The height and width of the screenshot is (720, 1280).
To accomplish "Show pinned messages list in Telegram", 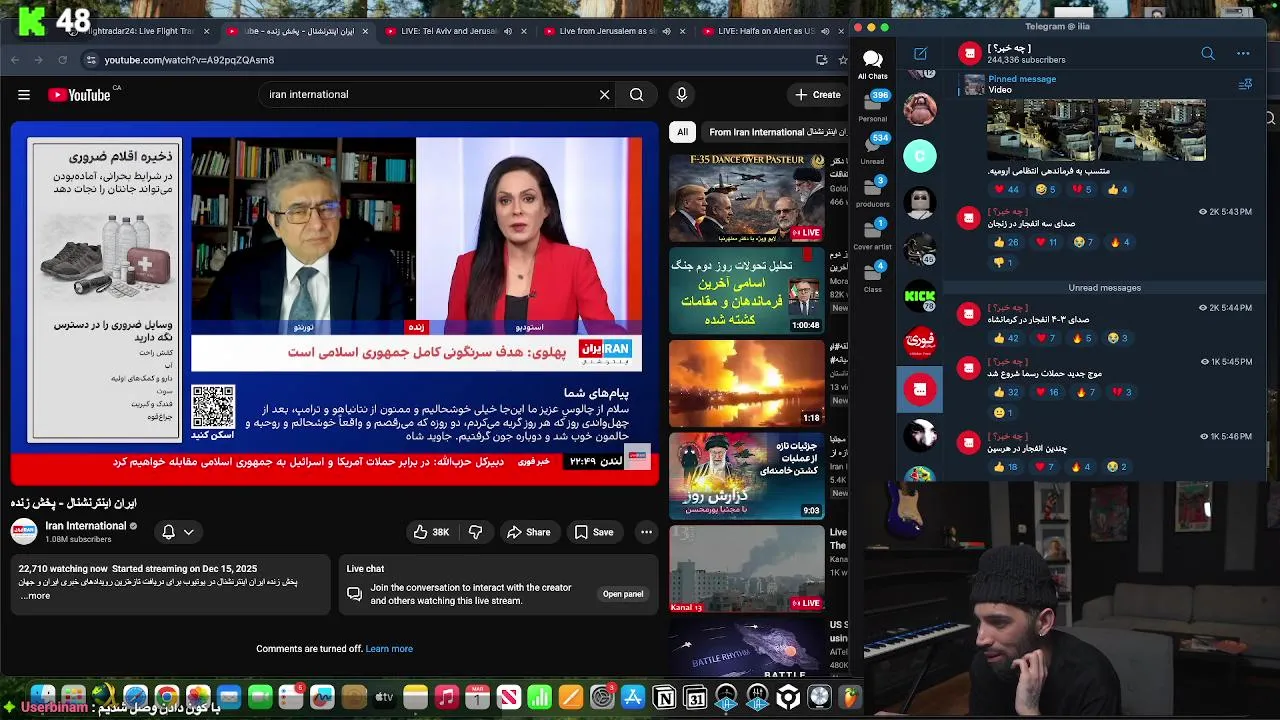I will tap(1245, 85).
